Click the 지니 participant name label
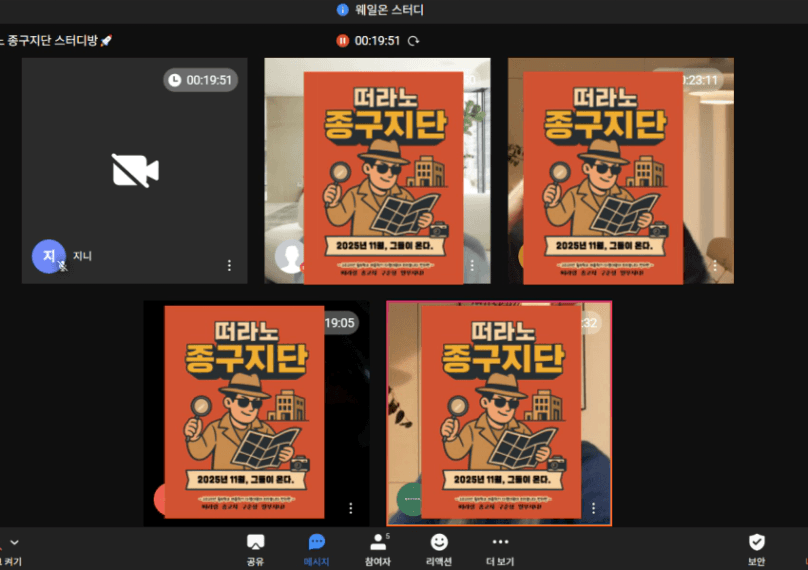808x570 pixels. click(82, 256)
